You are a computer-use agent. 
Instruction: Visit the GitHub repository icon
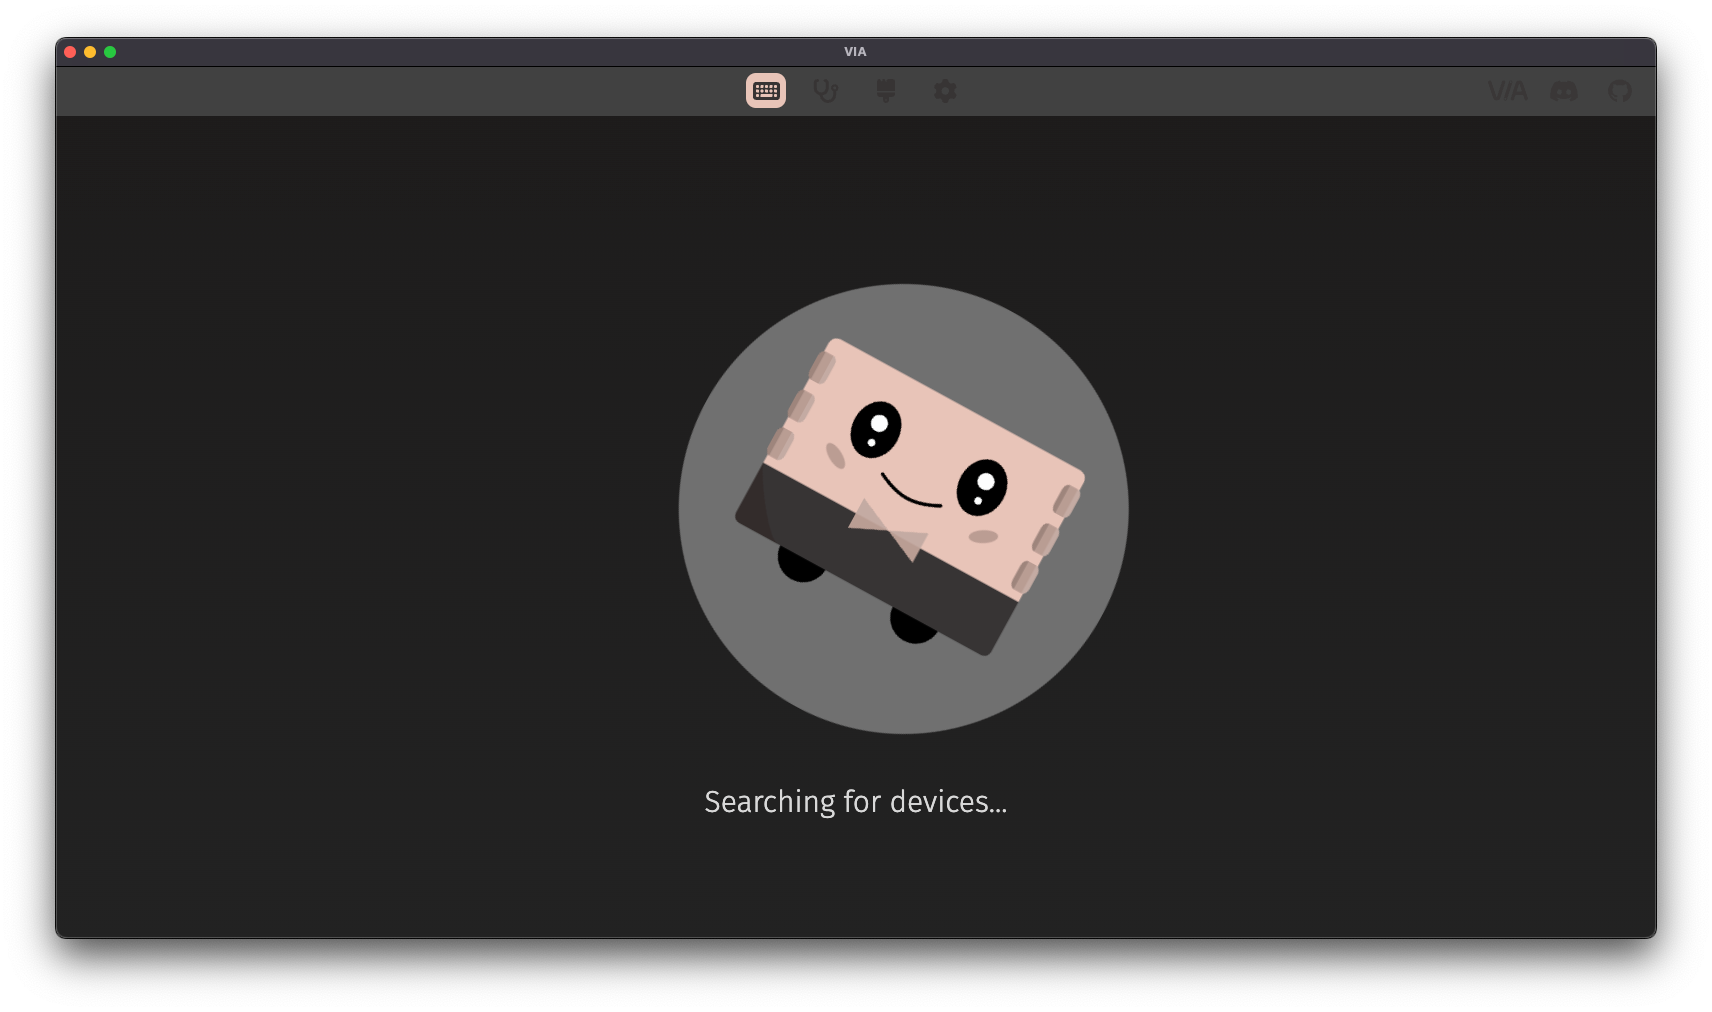click(x=1620, y=91)
